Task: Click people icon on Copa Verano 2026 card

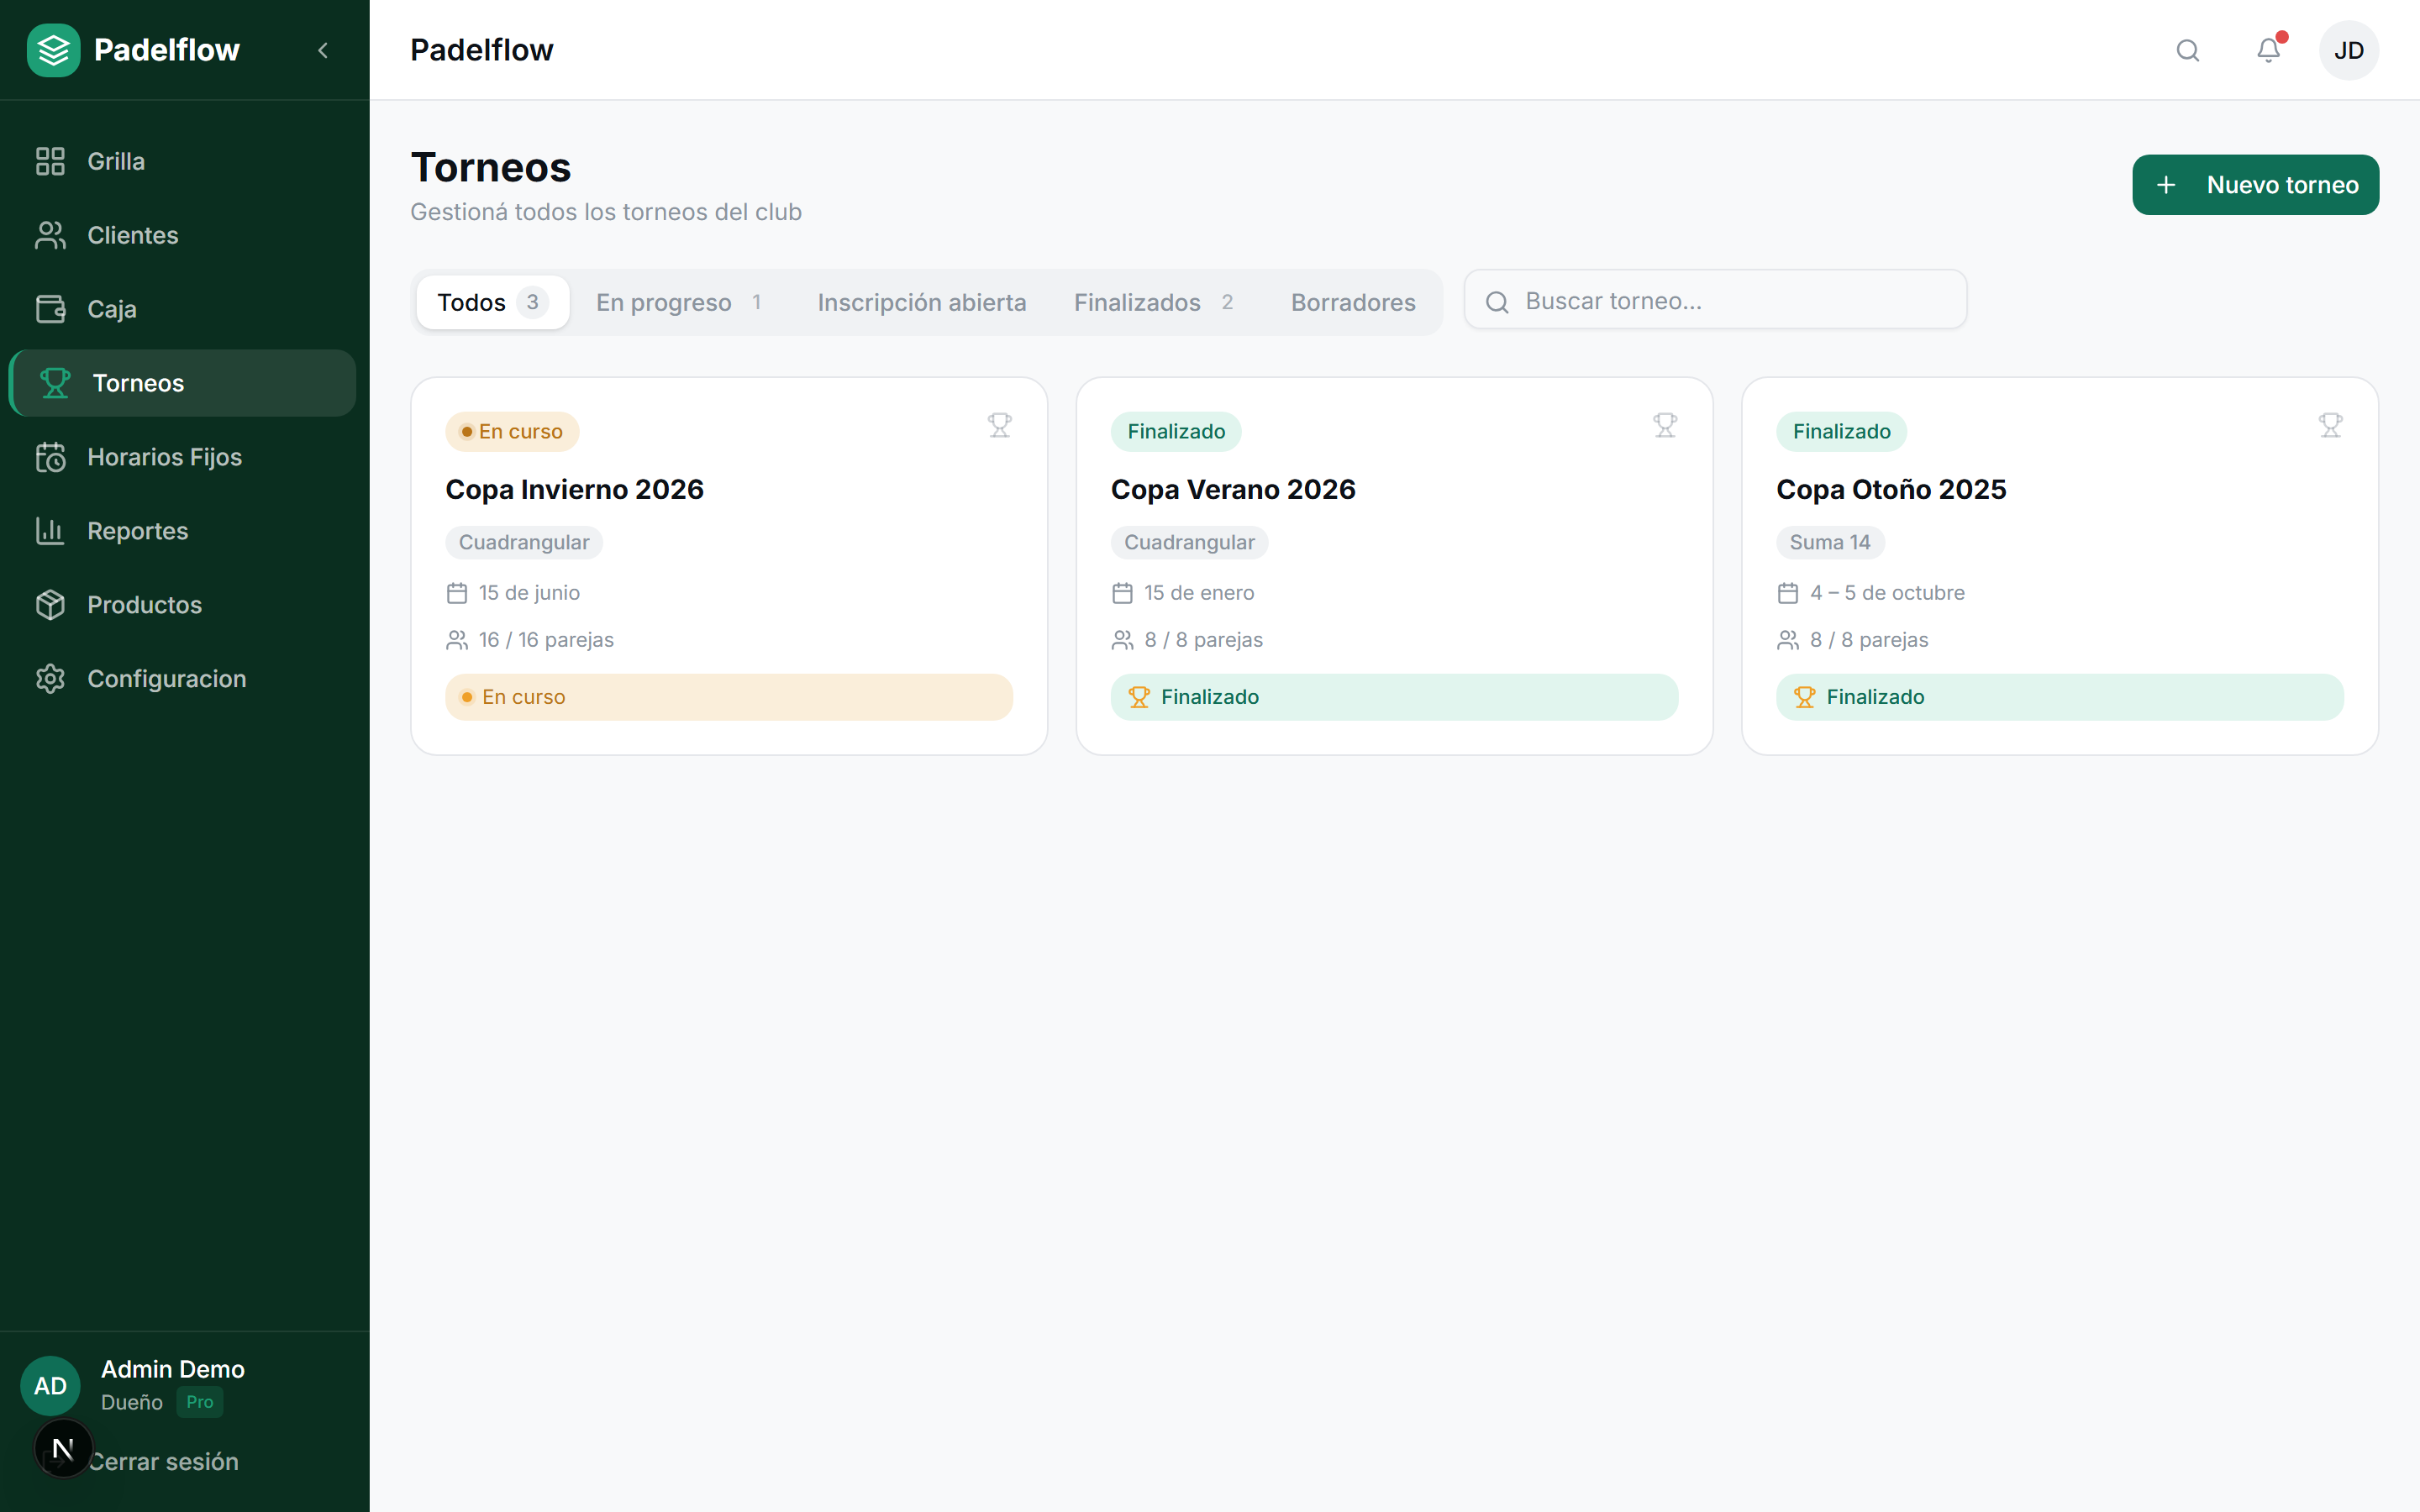Action: tap(1122, 640)
